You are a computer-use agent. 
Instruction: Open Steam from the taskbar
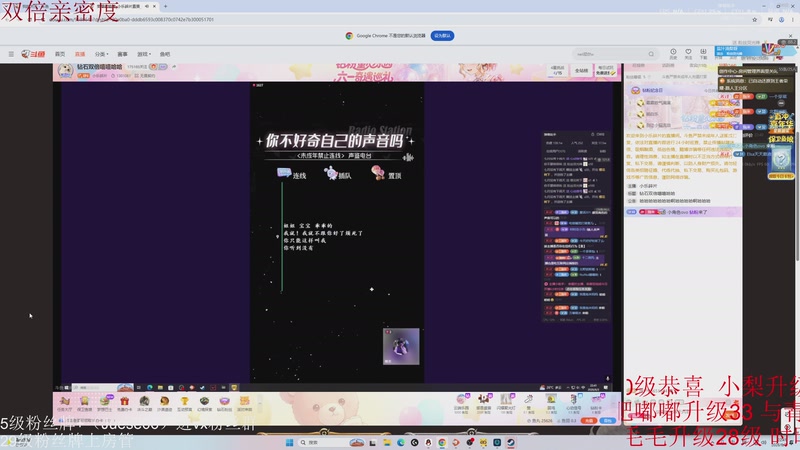(510, 442)
